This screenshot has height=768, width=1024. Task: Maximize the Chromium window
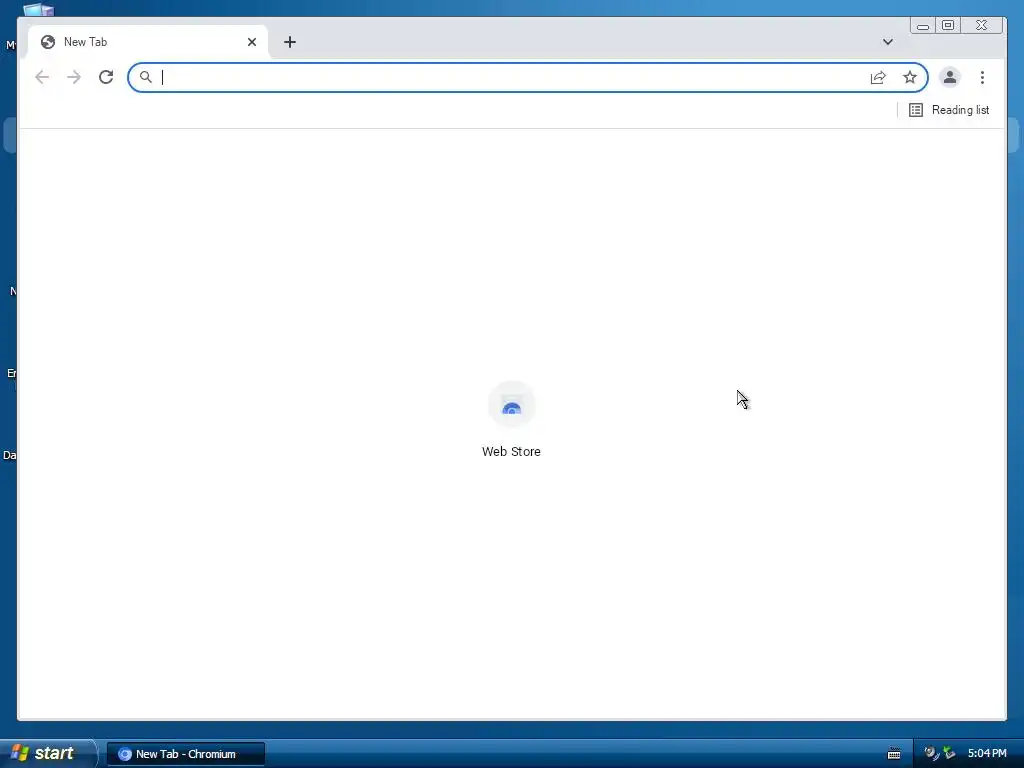click(948, 25)
